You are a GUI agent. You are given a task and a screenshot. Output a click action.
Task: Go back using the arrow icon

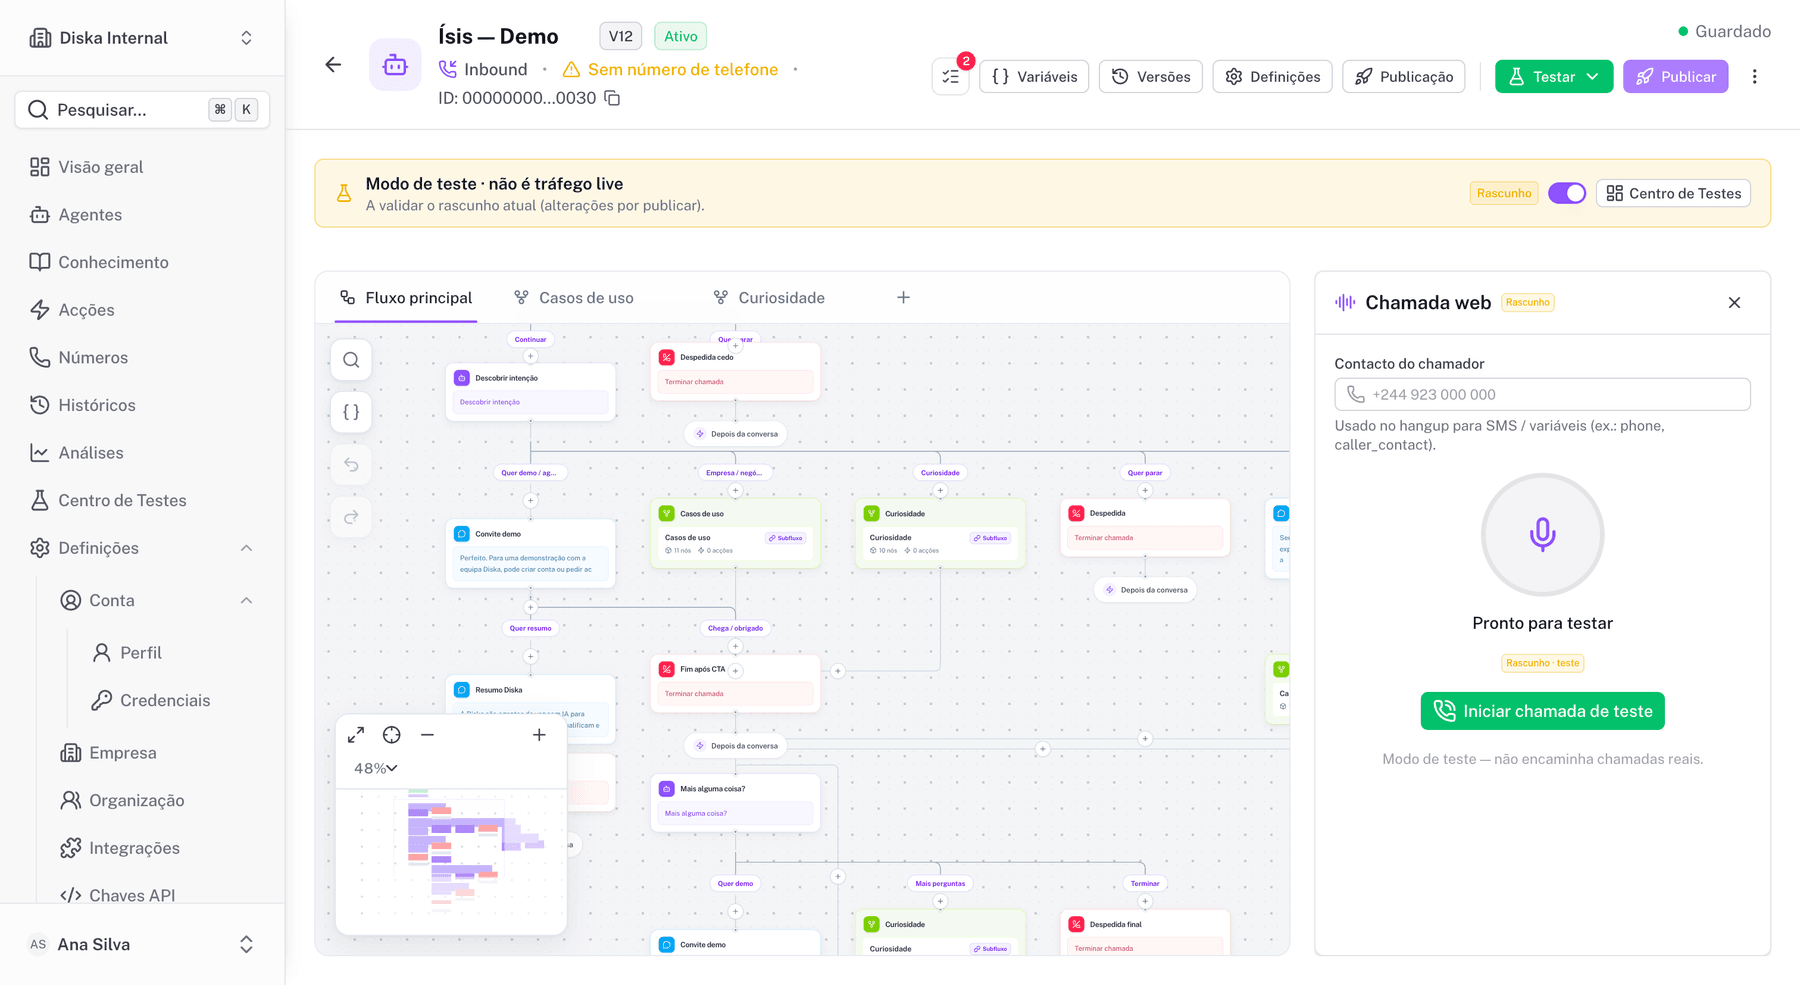pos(333,65)
